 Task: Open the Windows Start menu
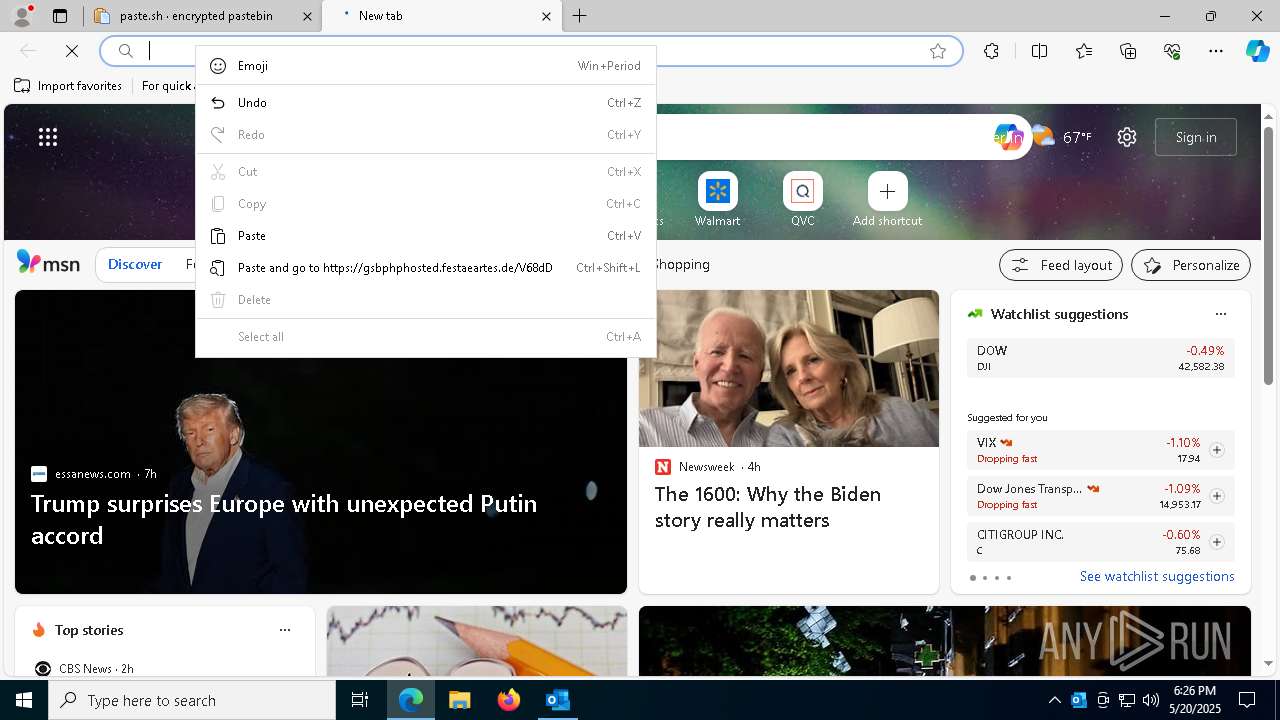point(24,700)
